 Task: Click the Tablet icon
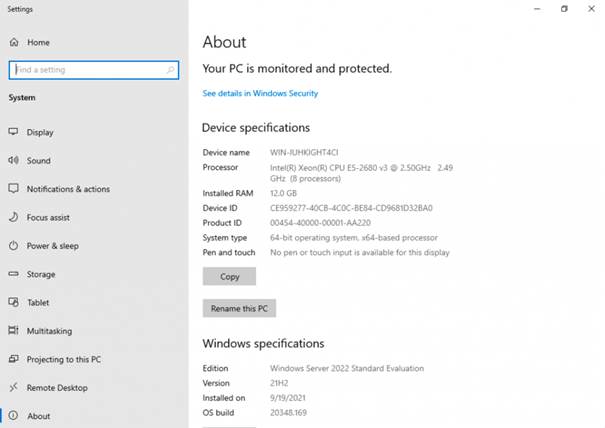tap(14, 302)
